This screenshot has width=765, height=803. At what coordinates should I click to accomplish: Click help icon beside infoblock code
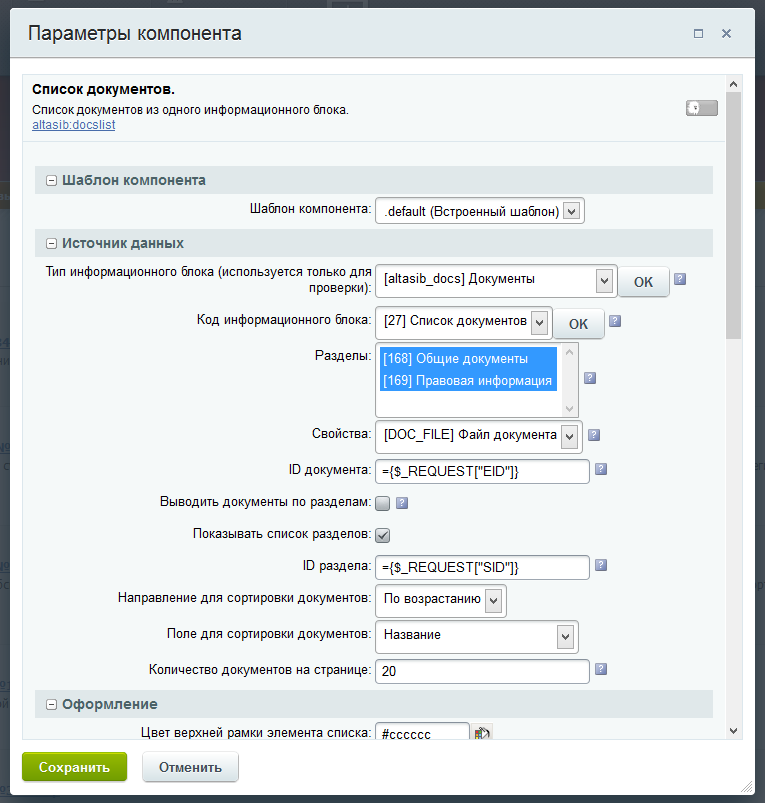[615, 321]
